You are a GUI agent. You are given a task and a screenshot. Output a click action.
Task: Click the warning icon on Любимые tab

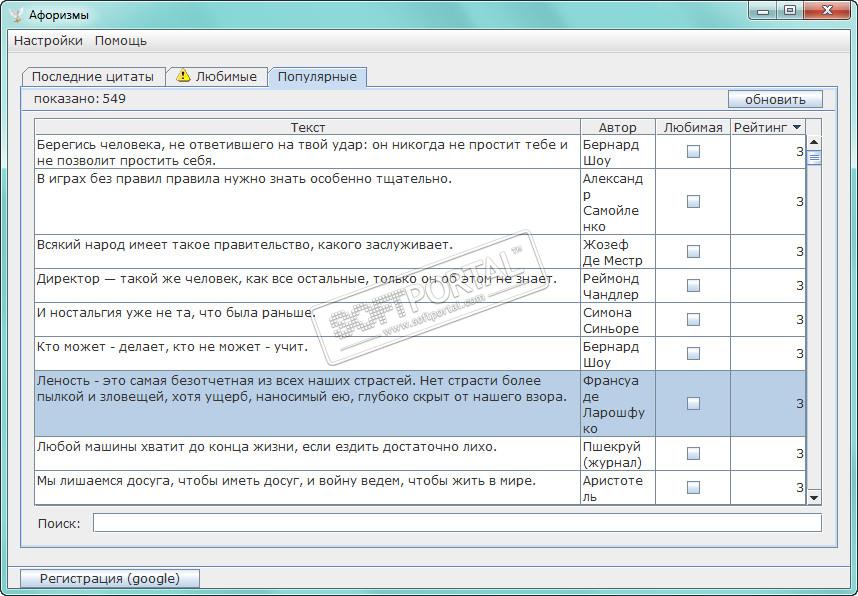183,76
